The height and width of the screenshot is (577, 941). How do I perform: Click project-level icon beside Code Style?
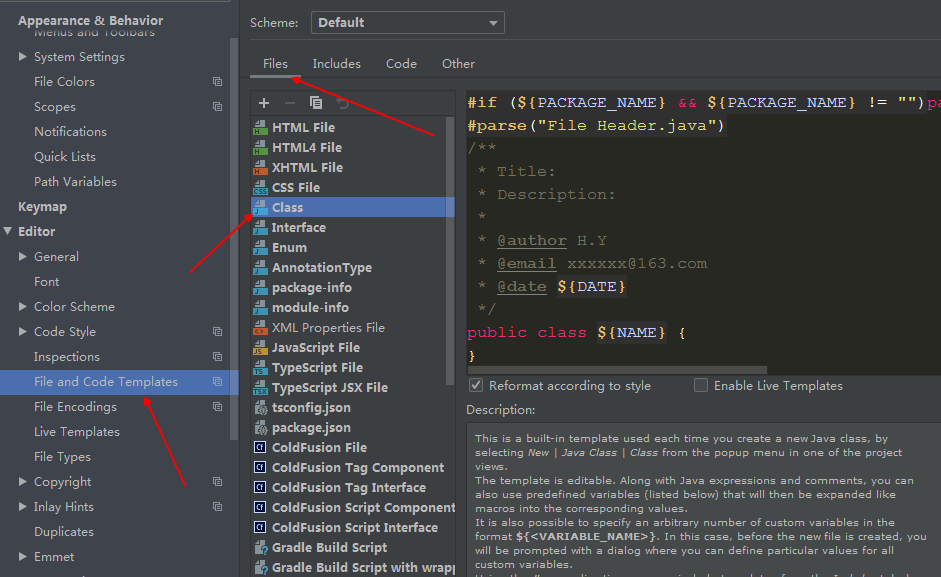tap(217, 331)
